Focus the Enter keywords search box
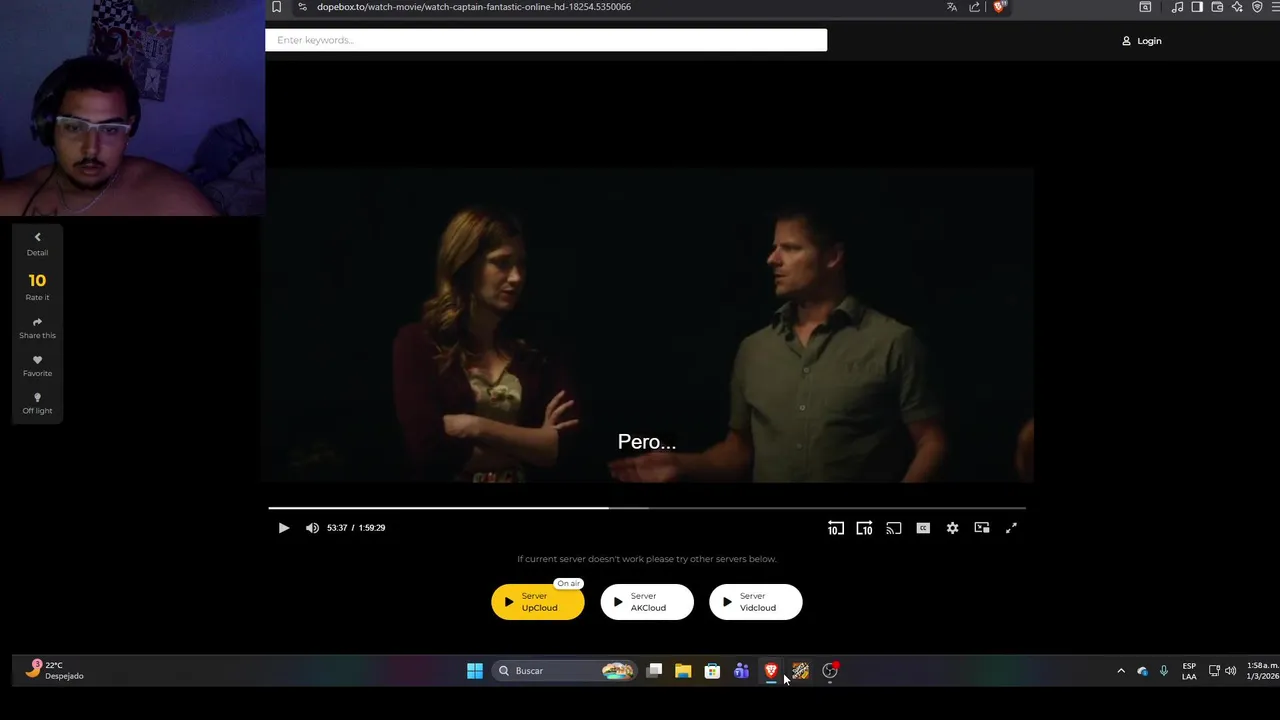1280x720 pixels. 546,40
